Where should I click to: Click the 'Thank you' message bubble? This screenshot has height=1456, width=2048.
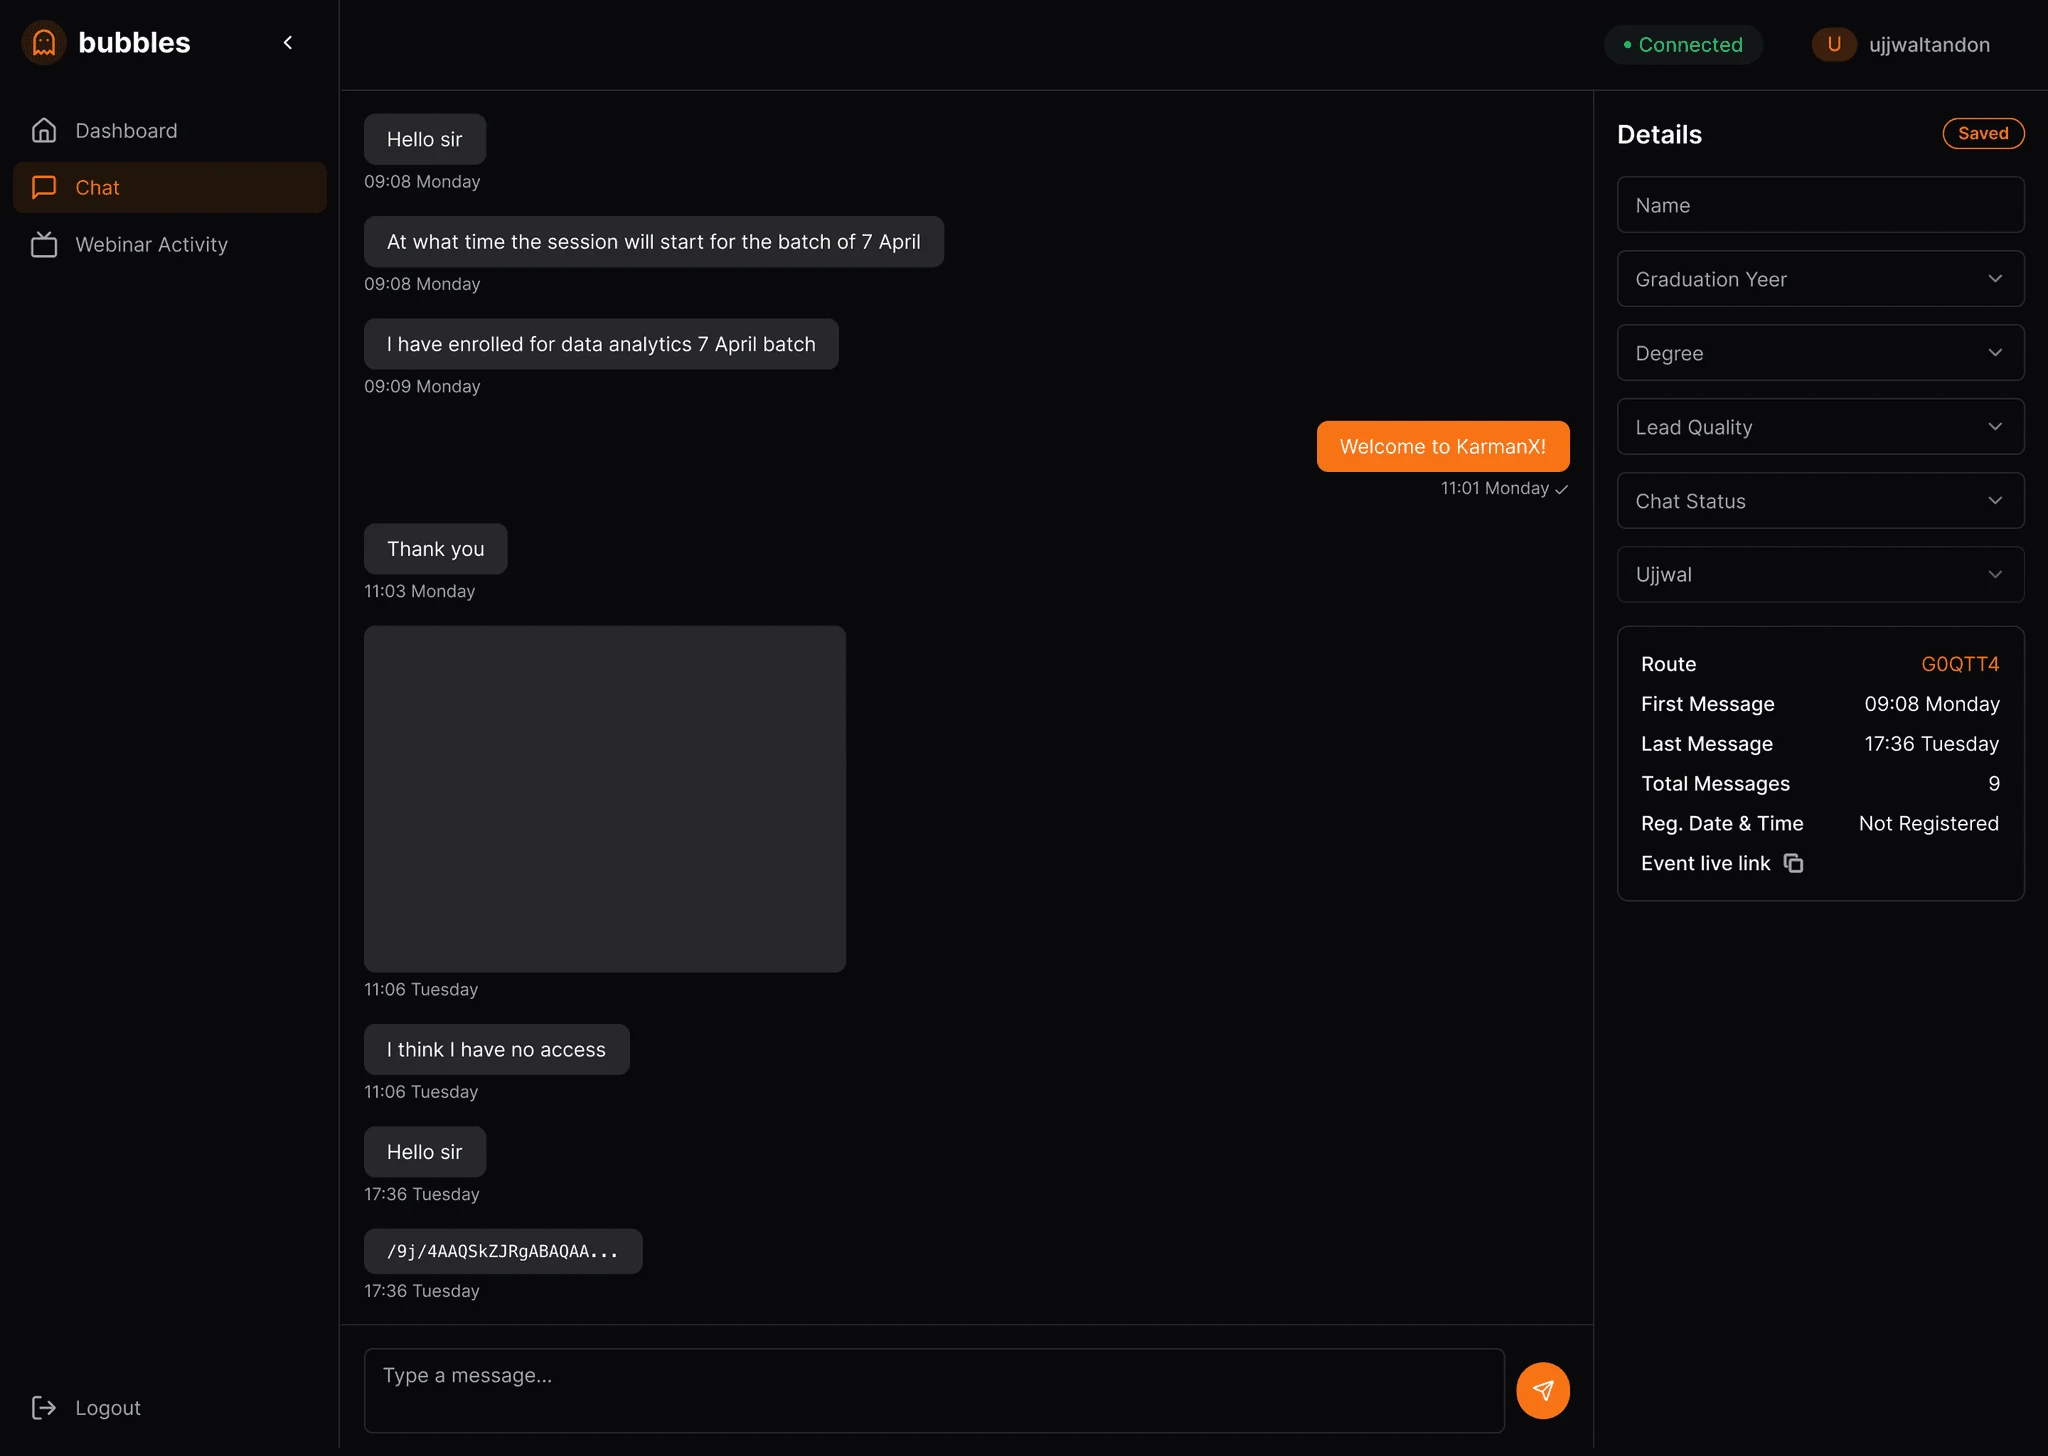[435, 549]
